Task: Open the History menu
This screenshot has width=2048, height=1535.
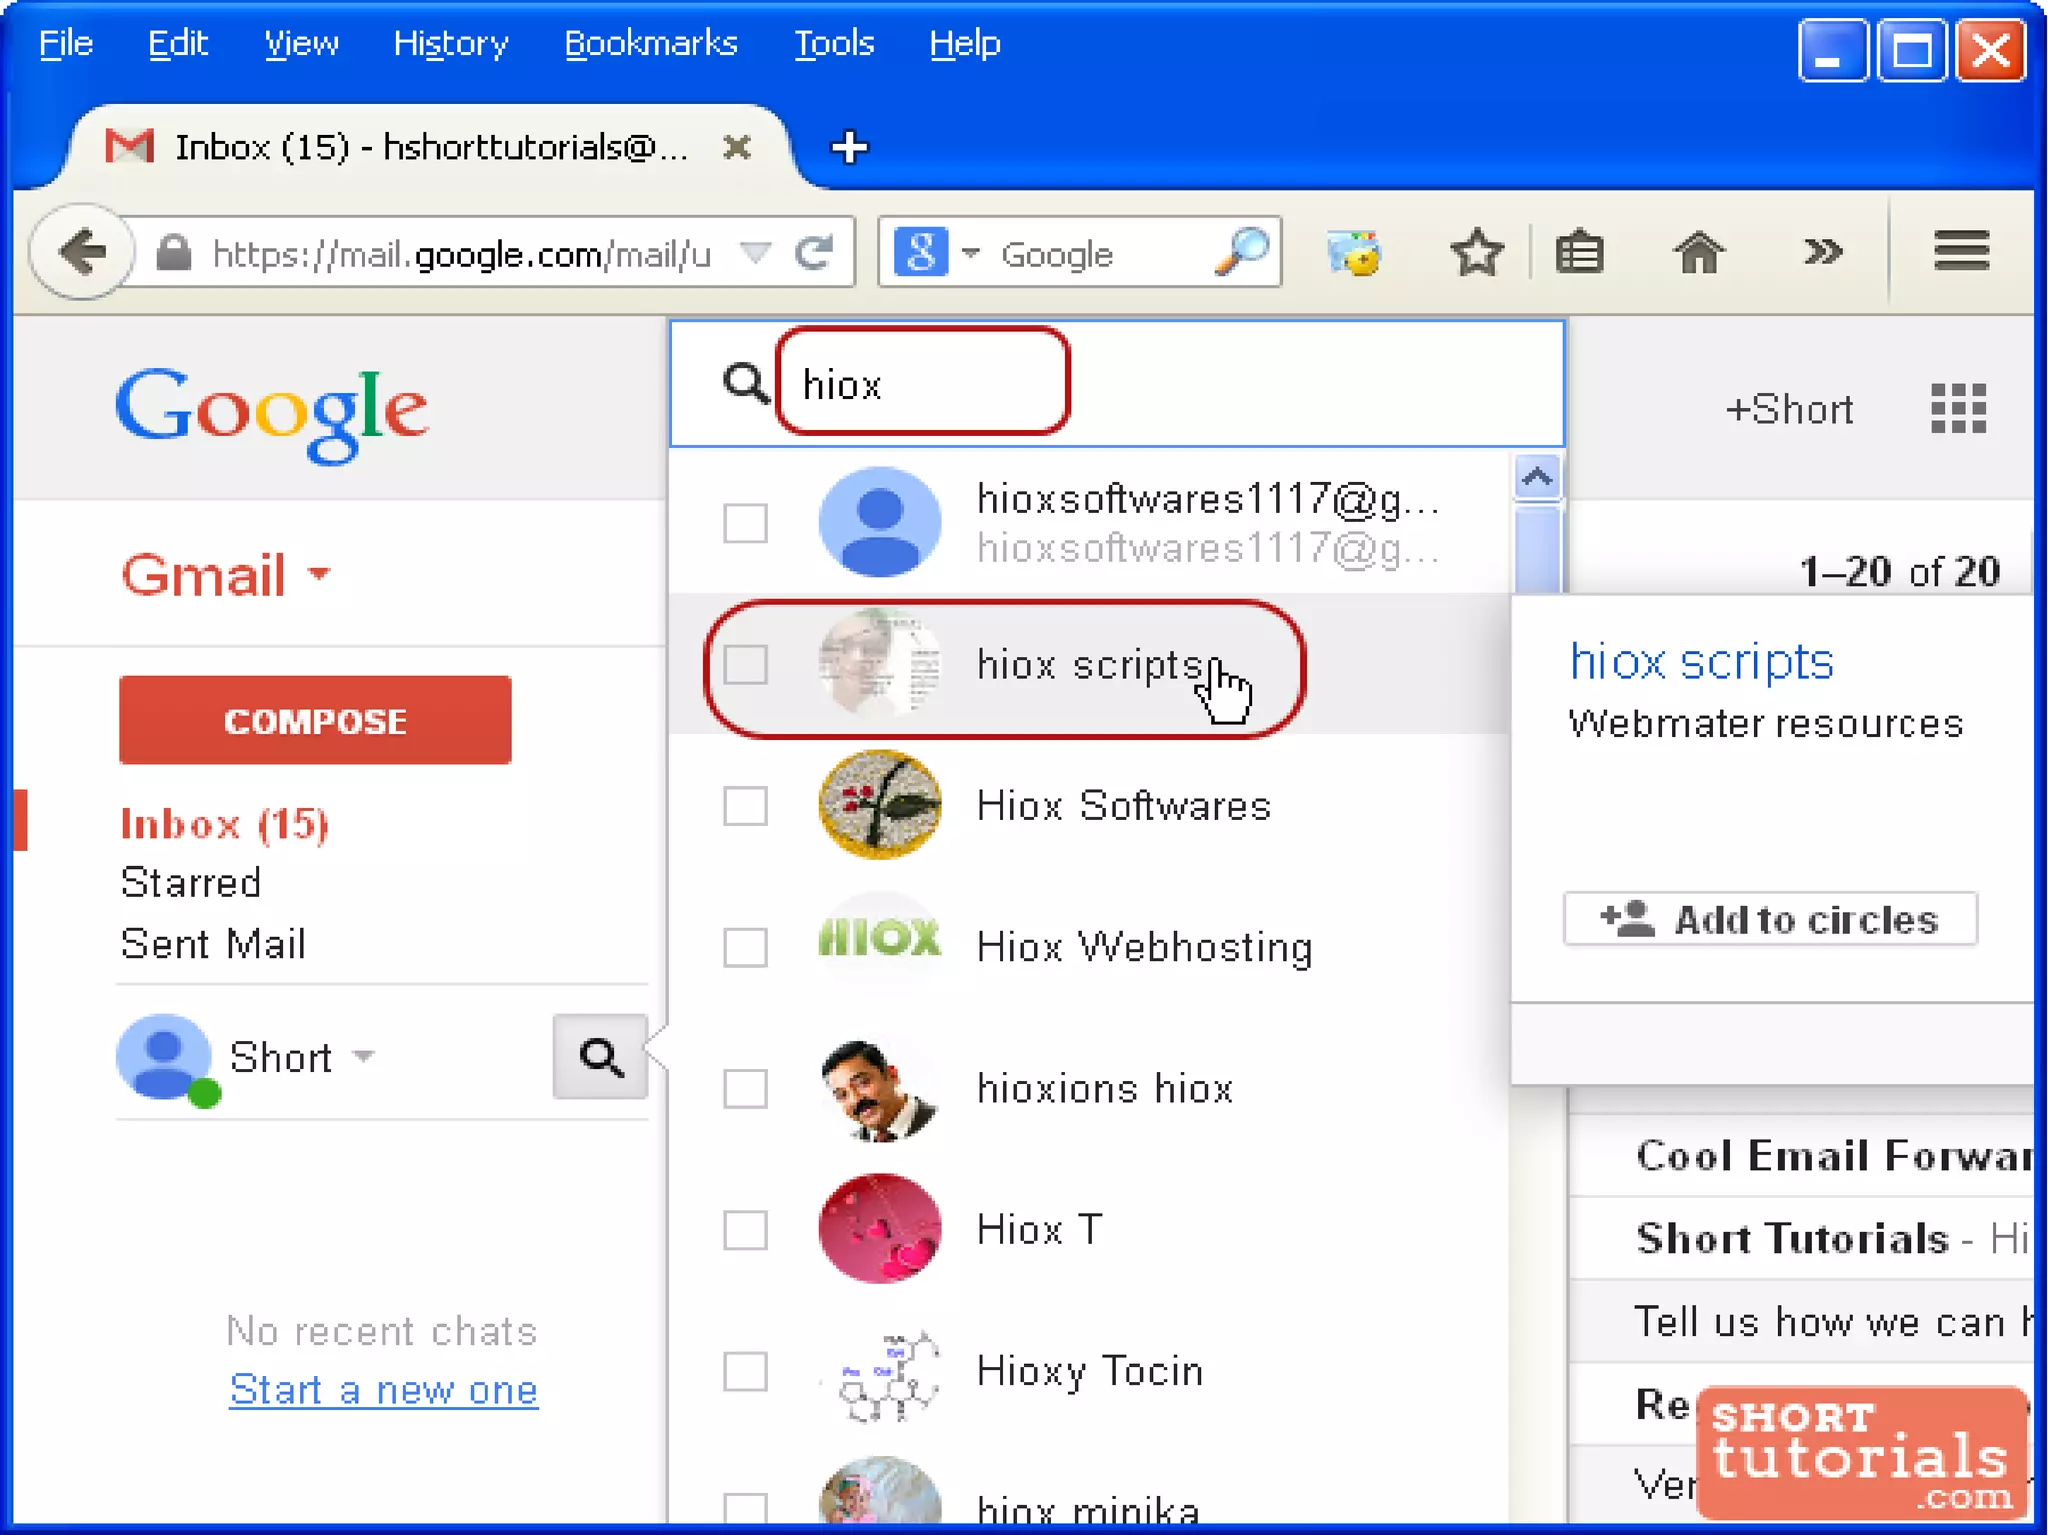Action: (x=450, y=44)
